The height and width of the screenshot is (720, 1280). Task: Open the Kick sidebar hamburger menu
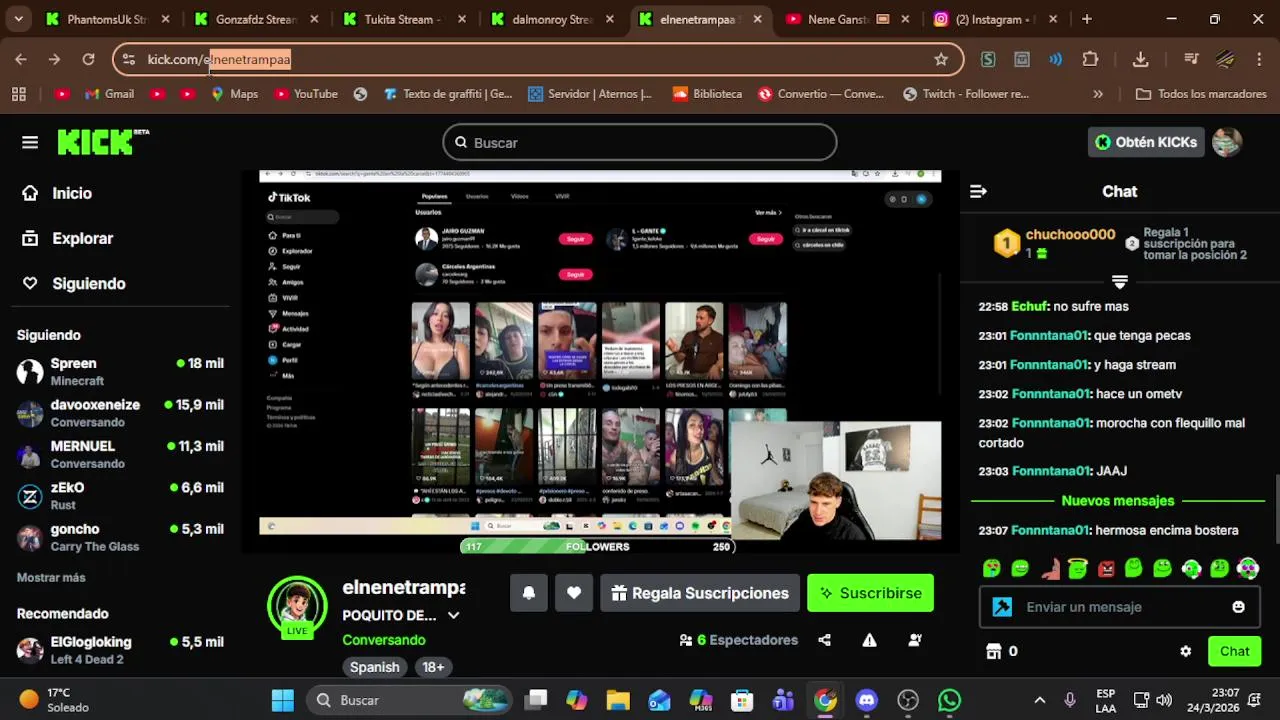coord(30,142)
